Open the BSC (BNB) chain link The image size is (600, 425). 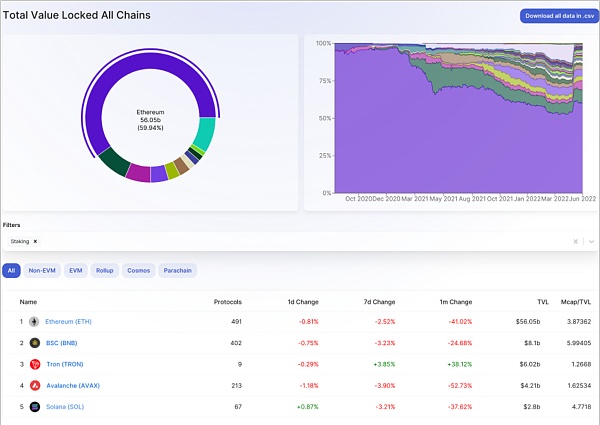pyautogui.click(x=62, y=343)
